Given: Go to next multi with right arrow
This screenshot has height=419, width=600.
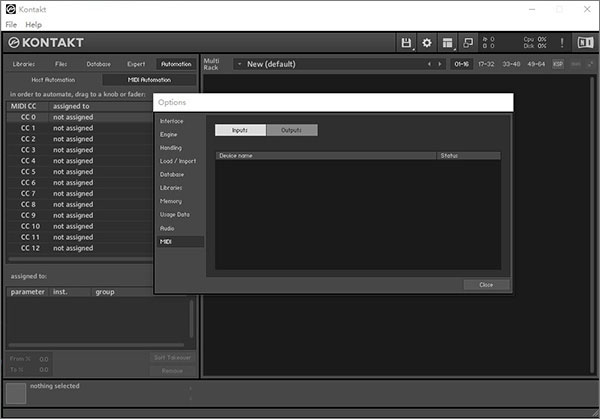Looking at the screenshot, I should [440, 64].
